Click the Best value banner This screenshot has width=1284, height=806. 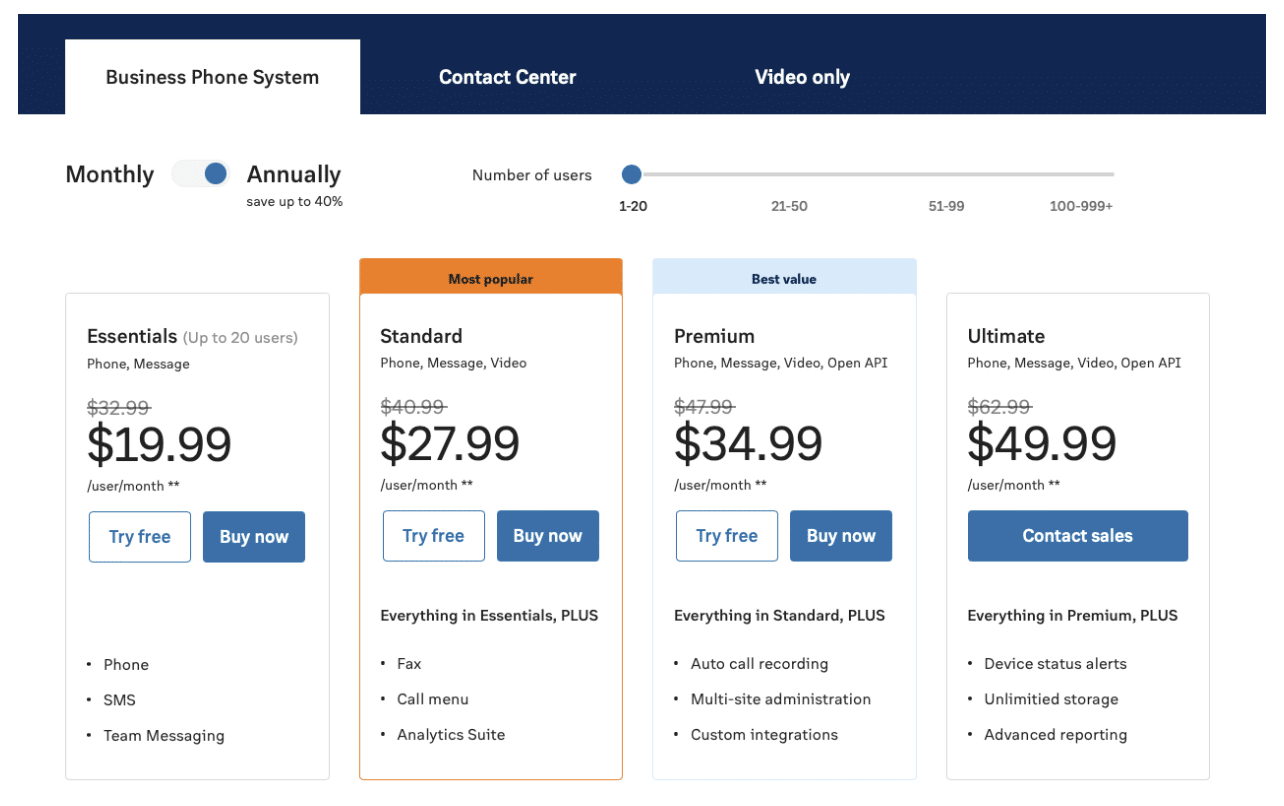point(784,279)
